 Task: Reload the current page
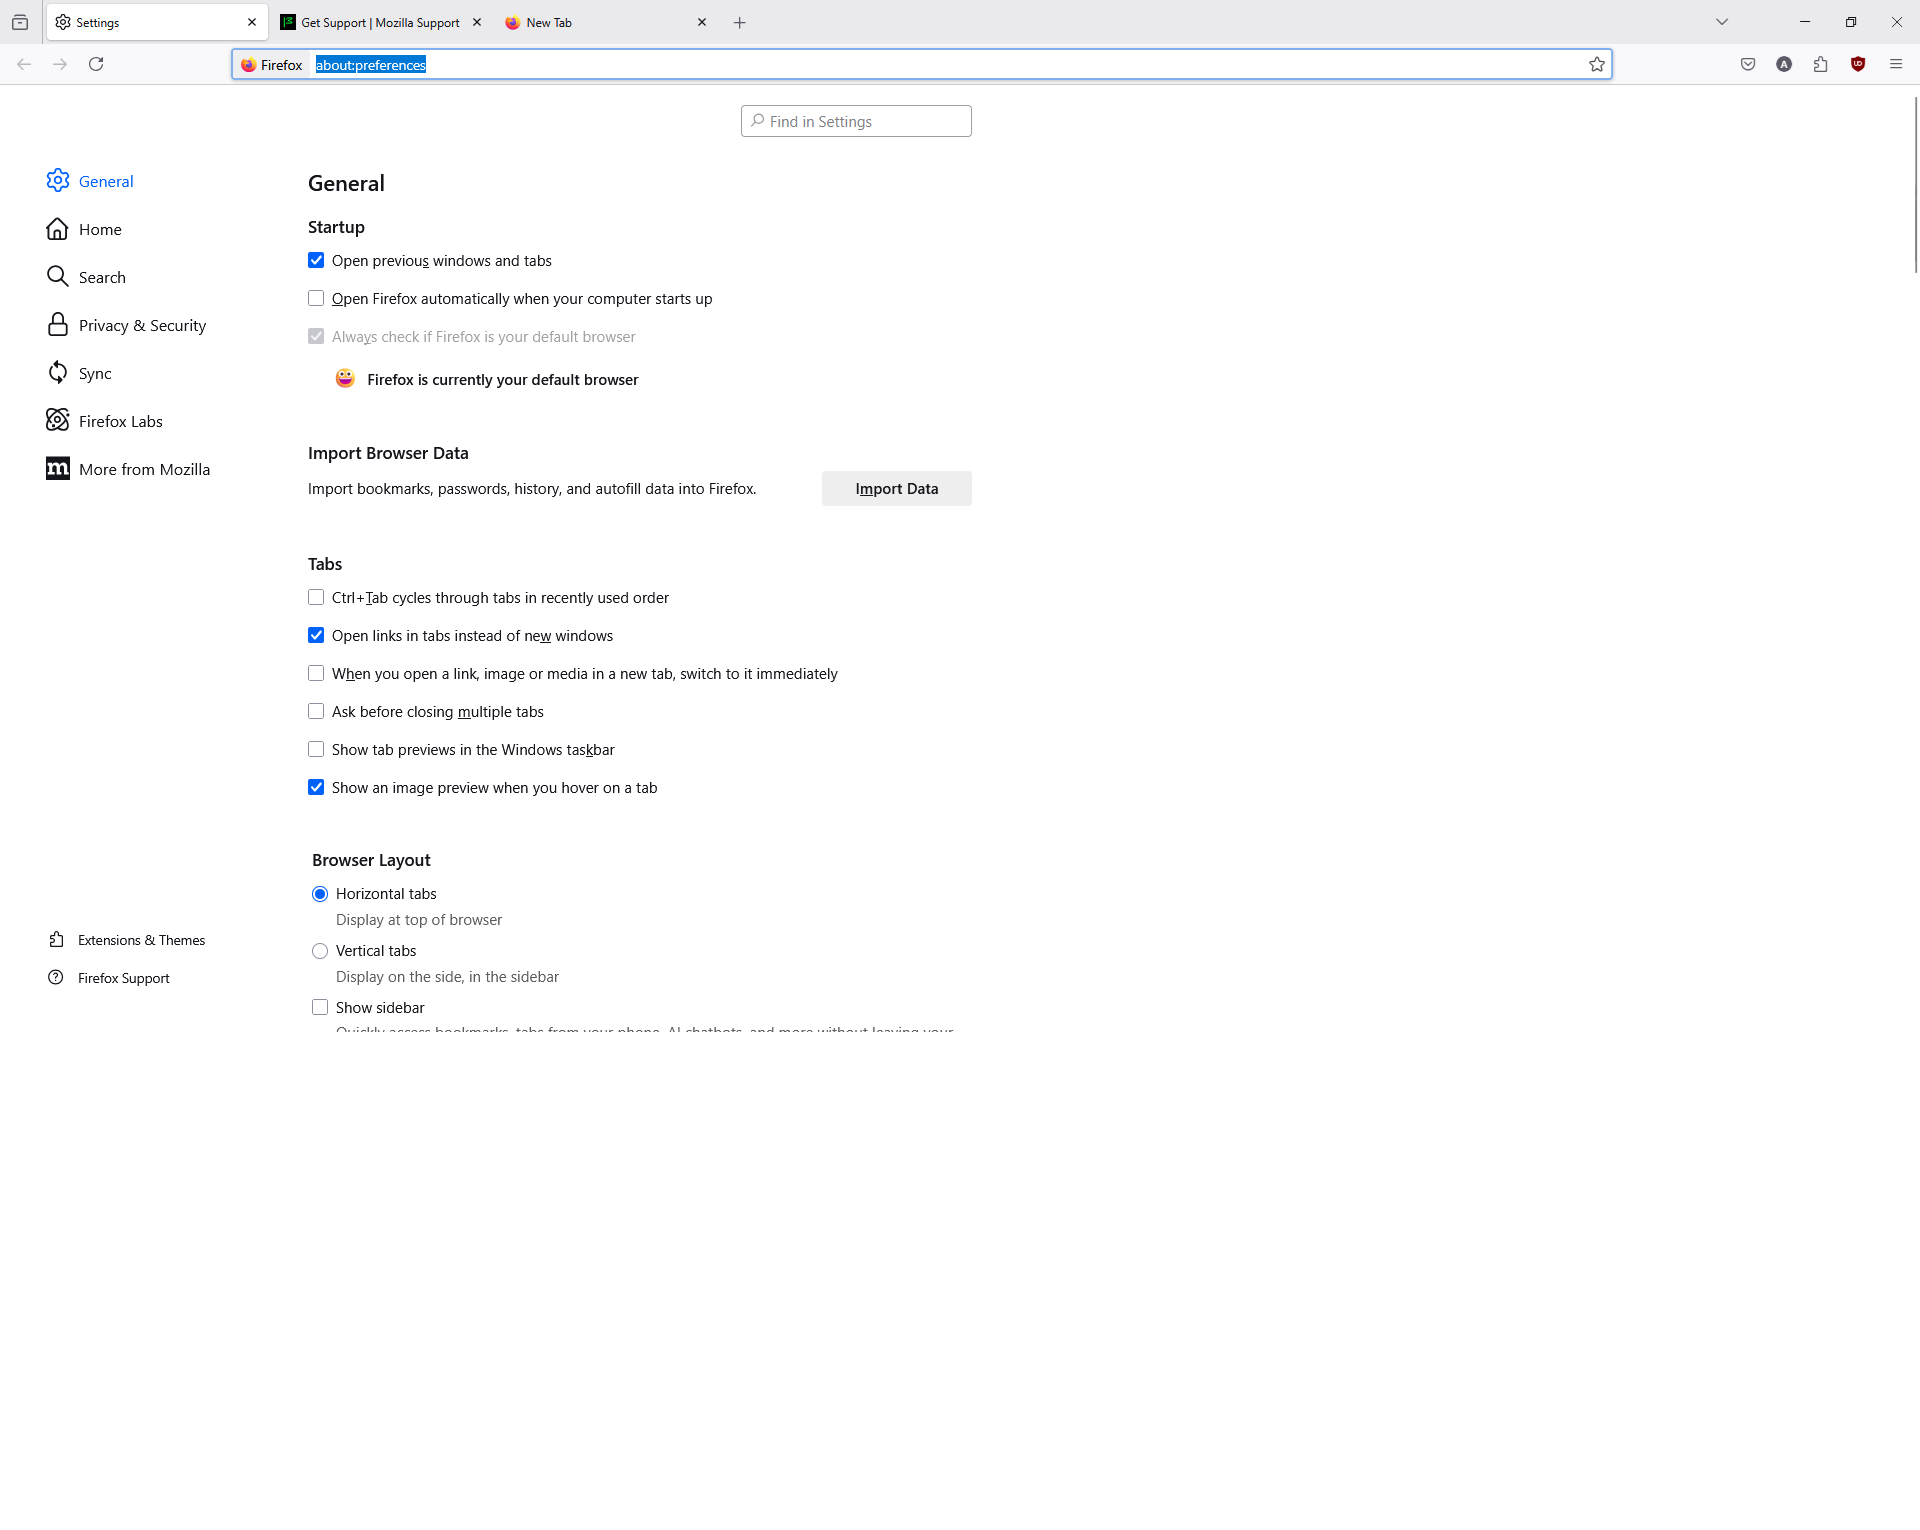tap(96, 64)
